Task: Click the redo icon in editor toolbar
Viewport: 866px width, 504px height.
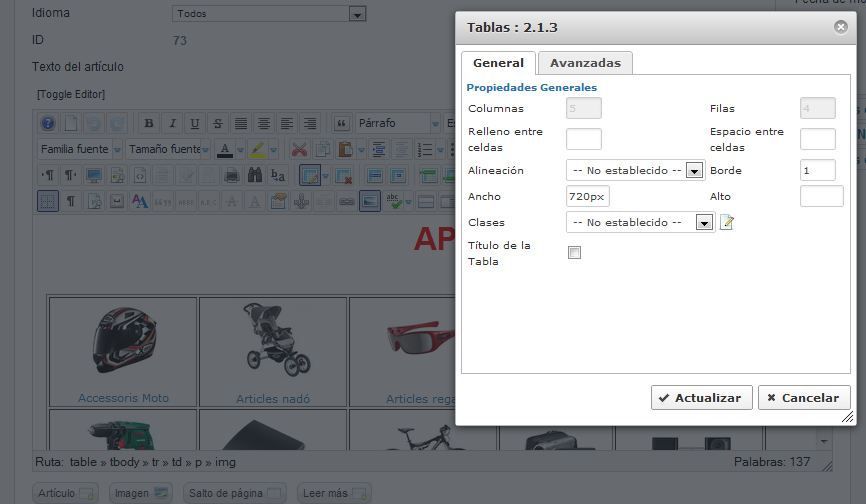Action: tap(117, 123)
